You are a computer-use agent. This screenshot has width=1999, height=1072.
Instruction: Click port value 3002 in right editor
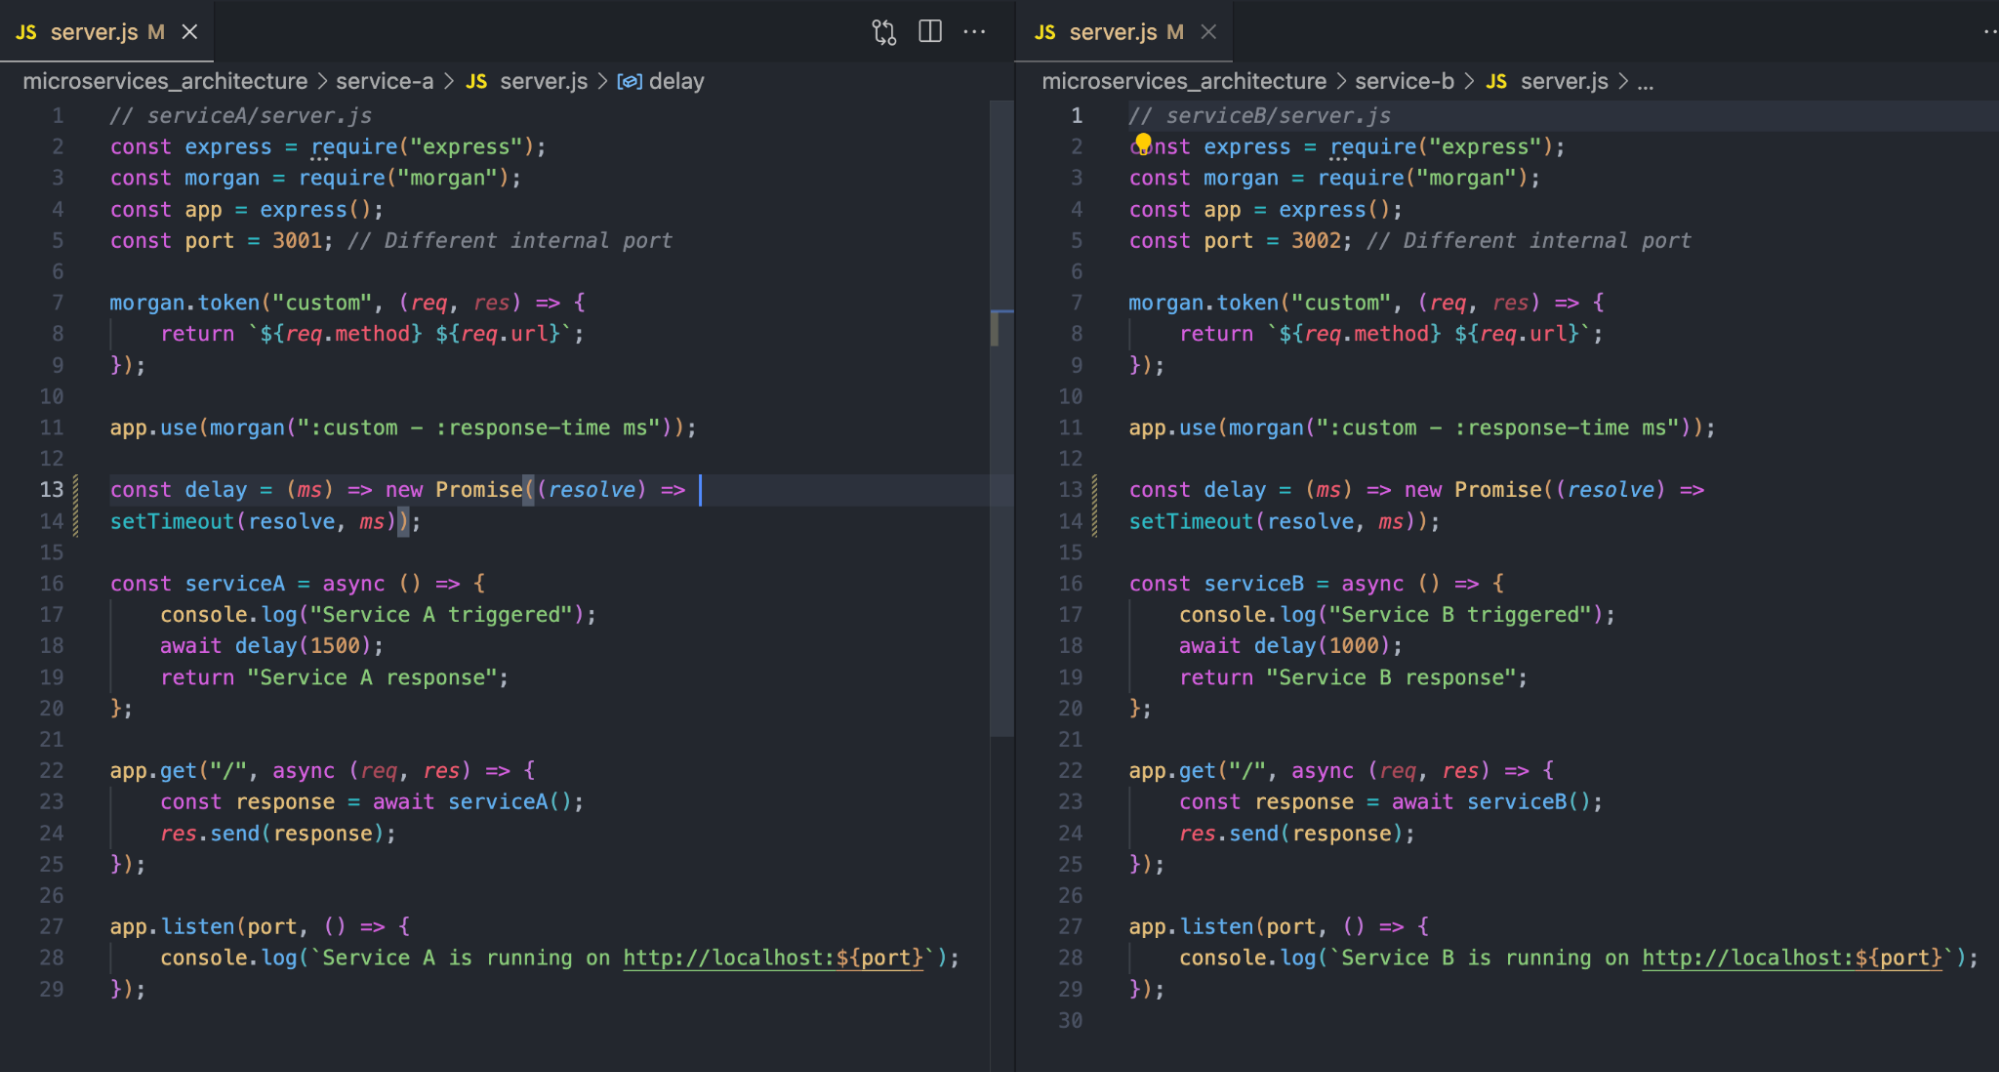[1316, 241]
